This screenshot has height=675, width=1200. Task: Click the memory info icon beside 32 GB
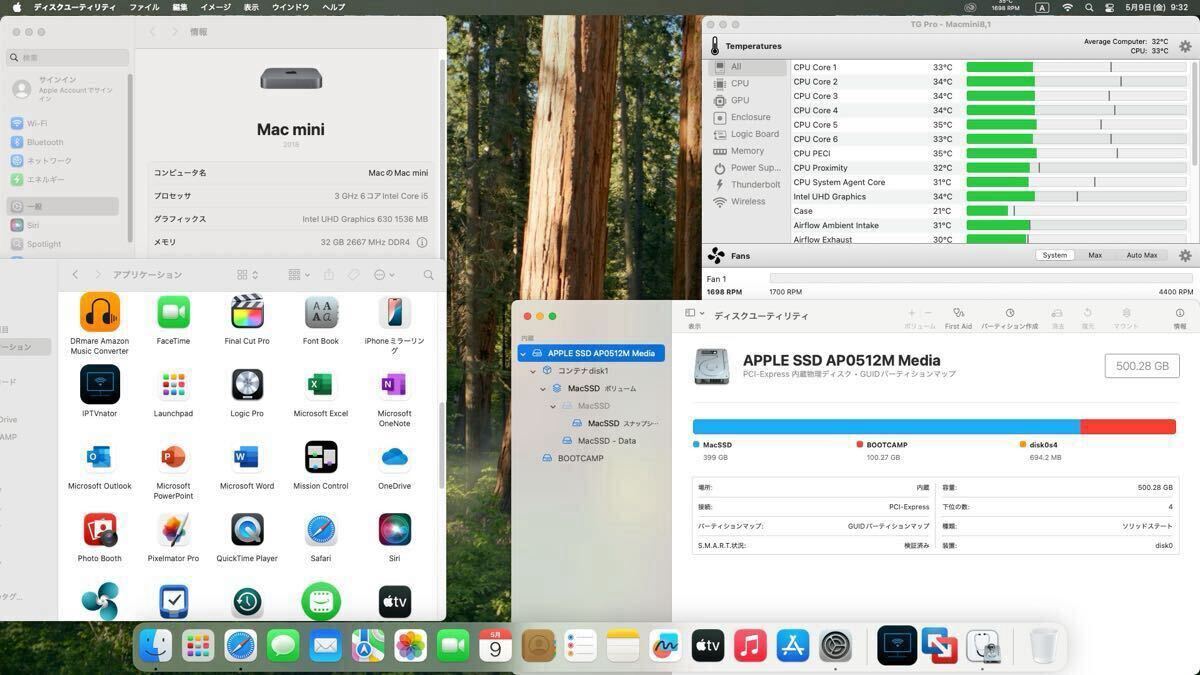[x=422, y=242]
